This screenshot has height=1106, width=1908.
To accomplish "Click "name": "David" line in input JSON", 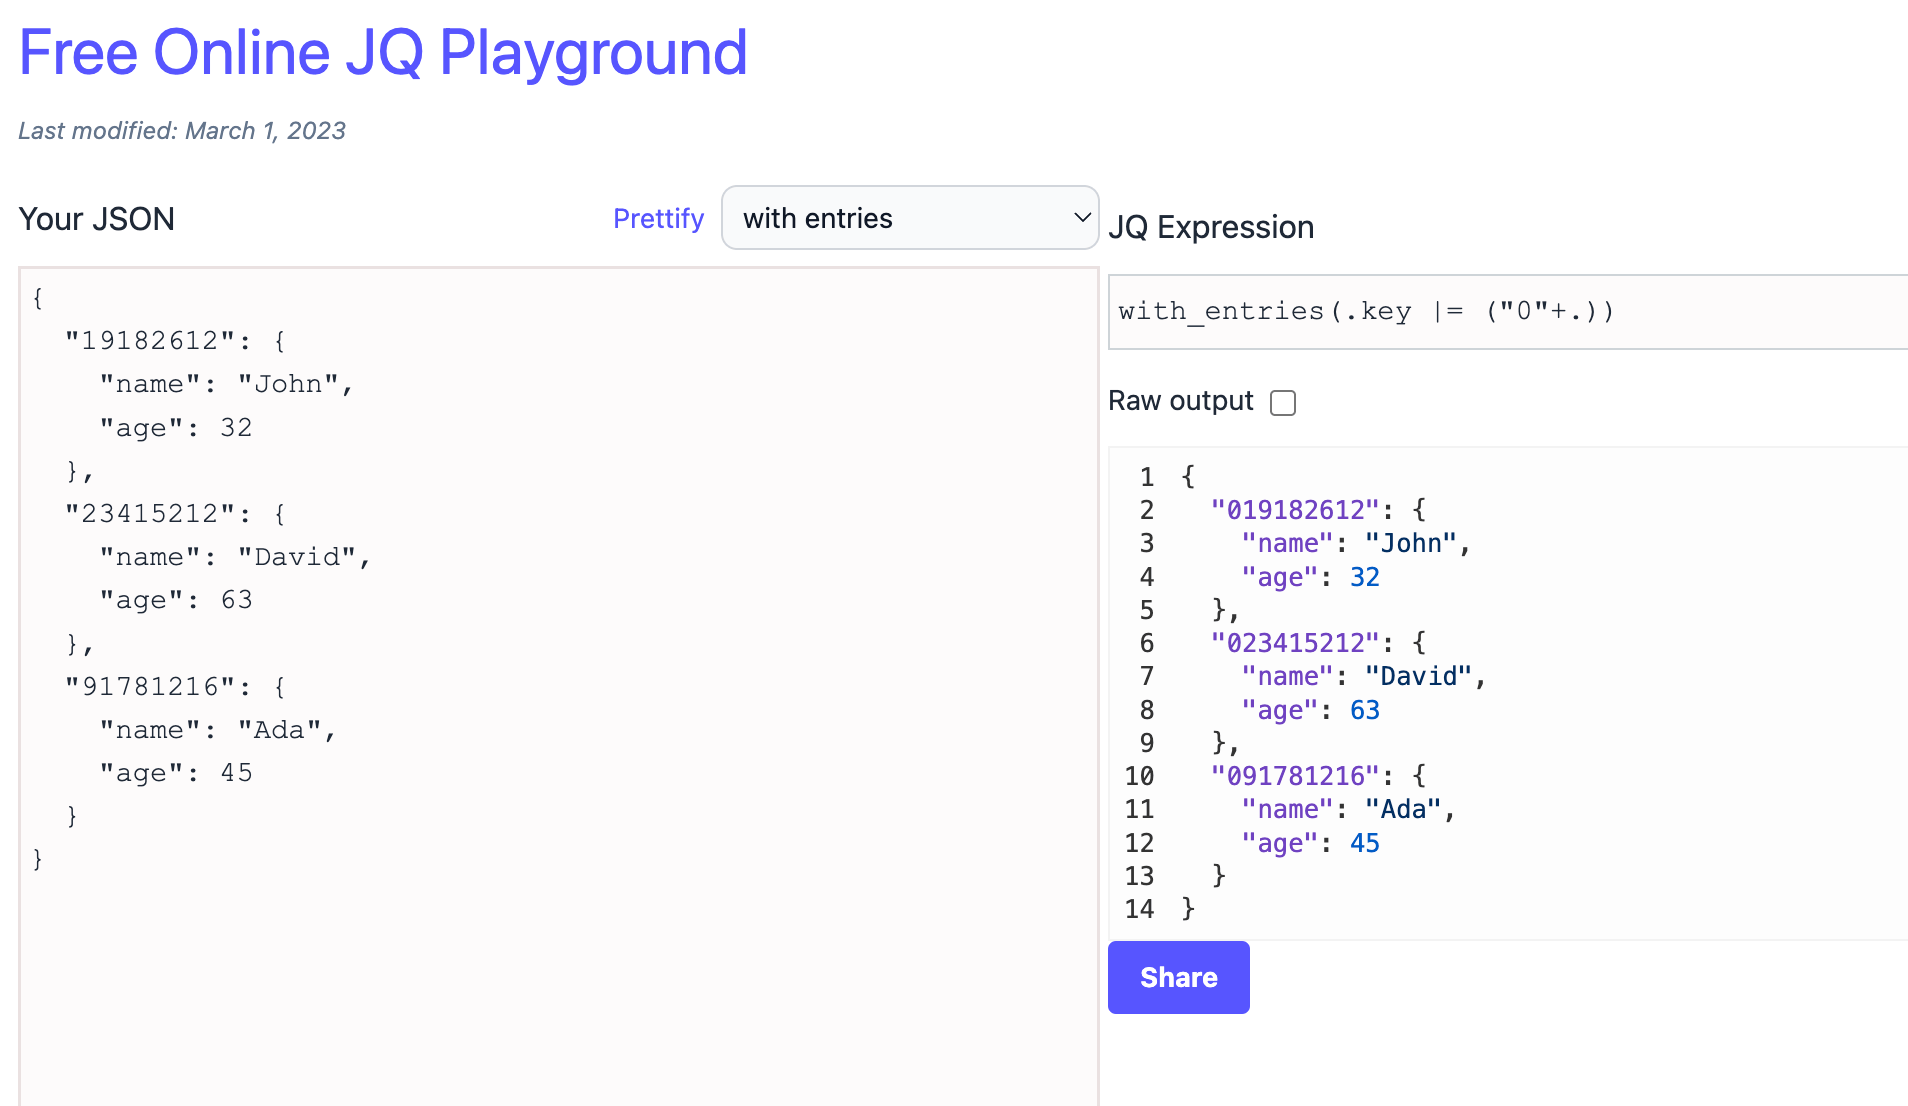I will click(x=235, y=557).
